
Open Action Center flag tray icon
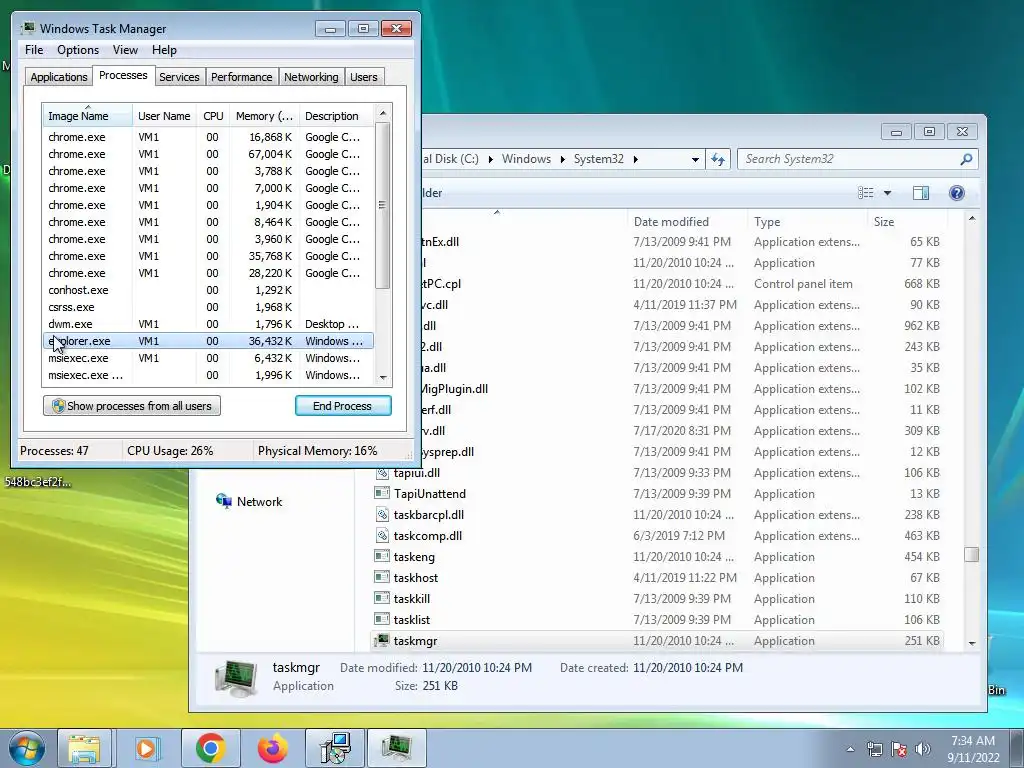899,749
